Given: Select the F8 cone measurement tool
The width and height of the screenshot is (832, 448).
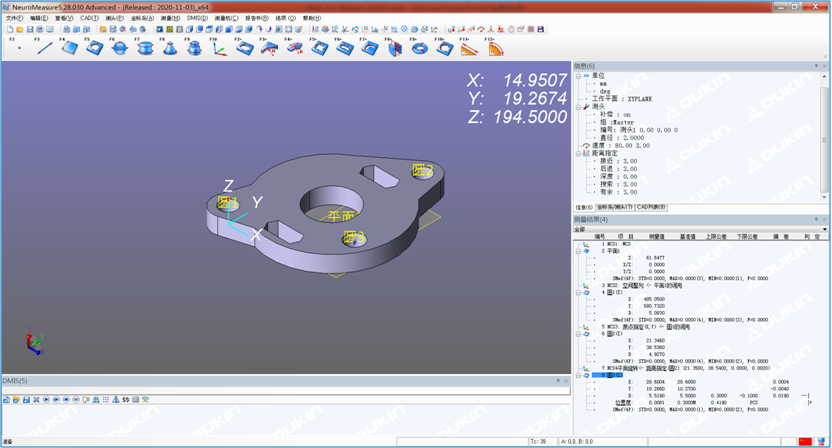Looking at the screenshot, I should click(170, 47).
